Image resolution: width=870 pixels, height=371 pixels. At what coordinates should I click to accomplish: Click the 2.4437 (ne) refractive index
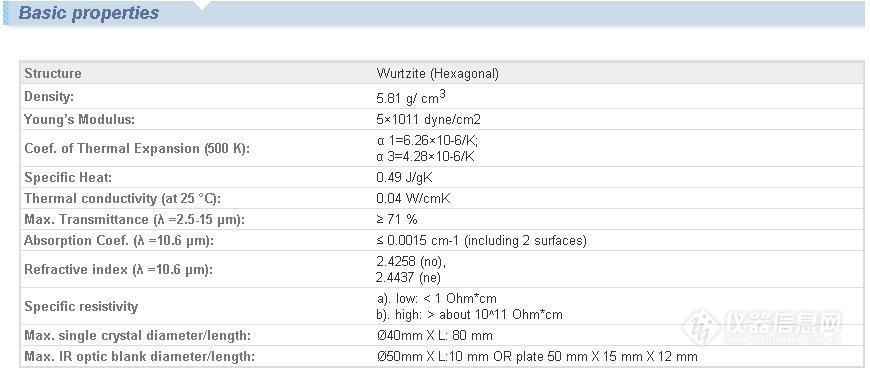point(408,277)
